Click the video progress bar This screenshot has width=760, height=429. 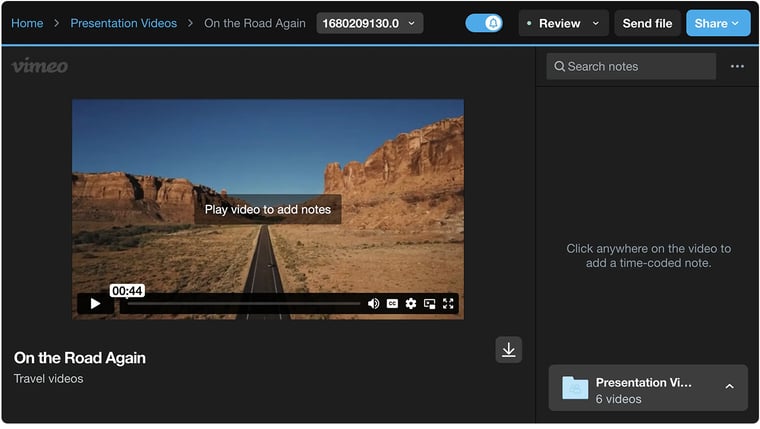[240, 304]
